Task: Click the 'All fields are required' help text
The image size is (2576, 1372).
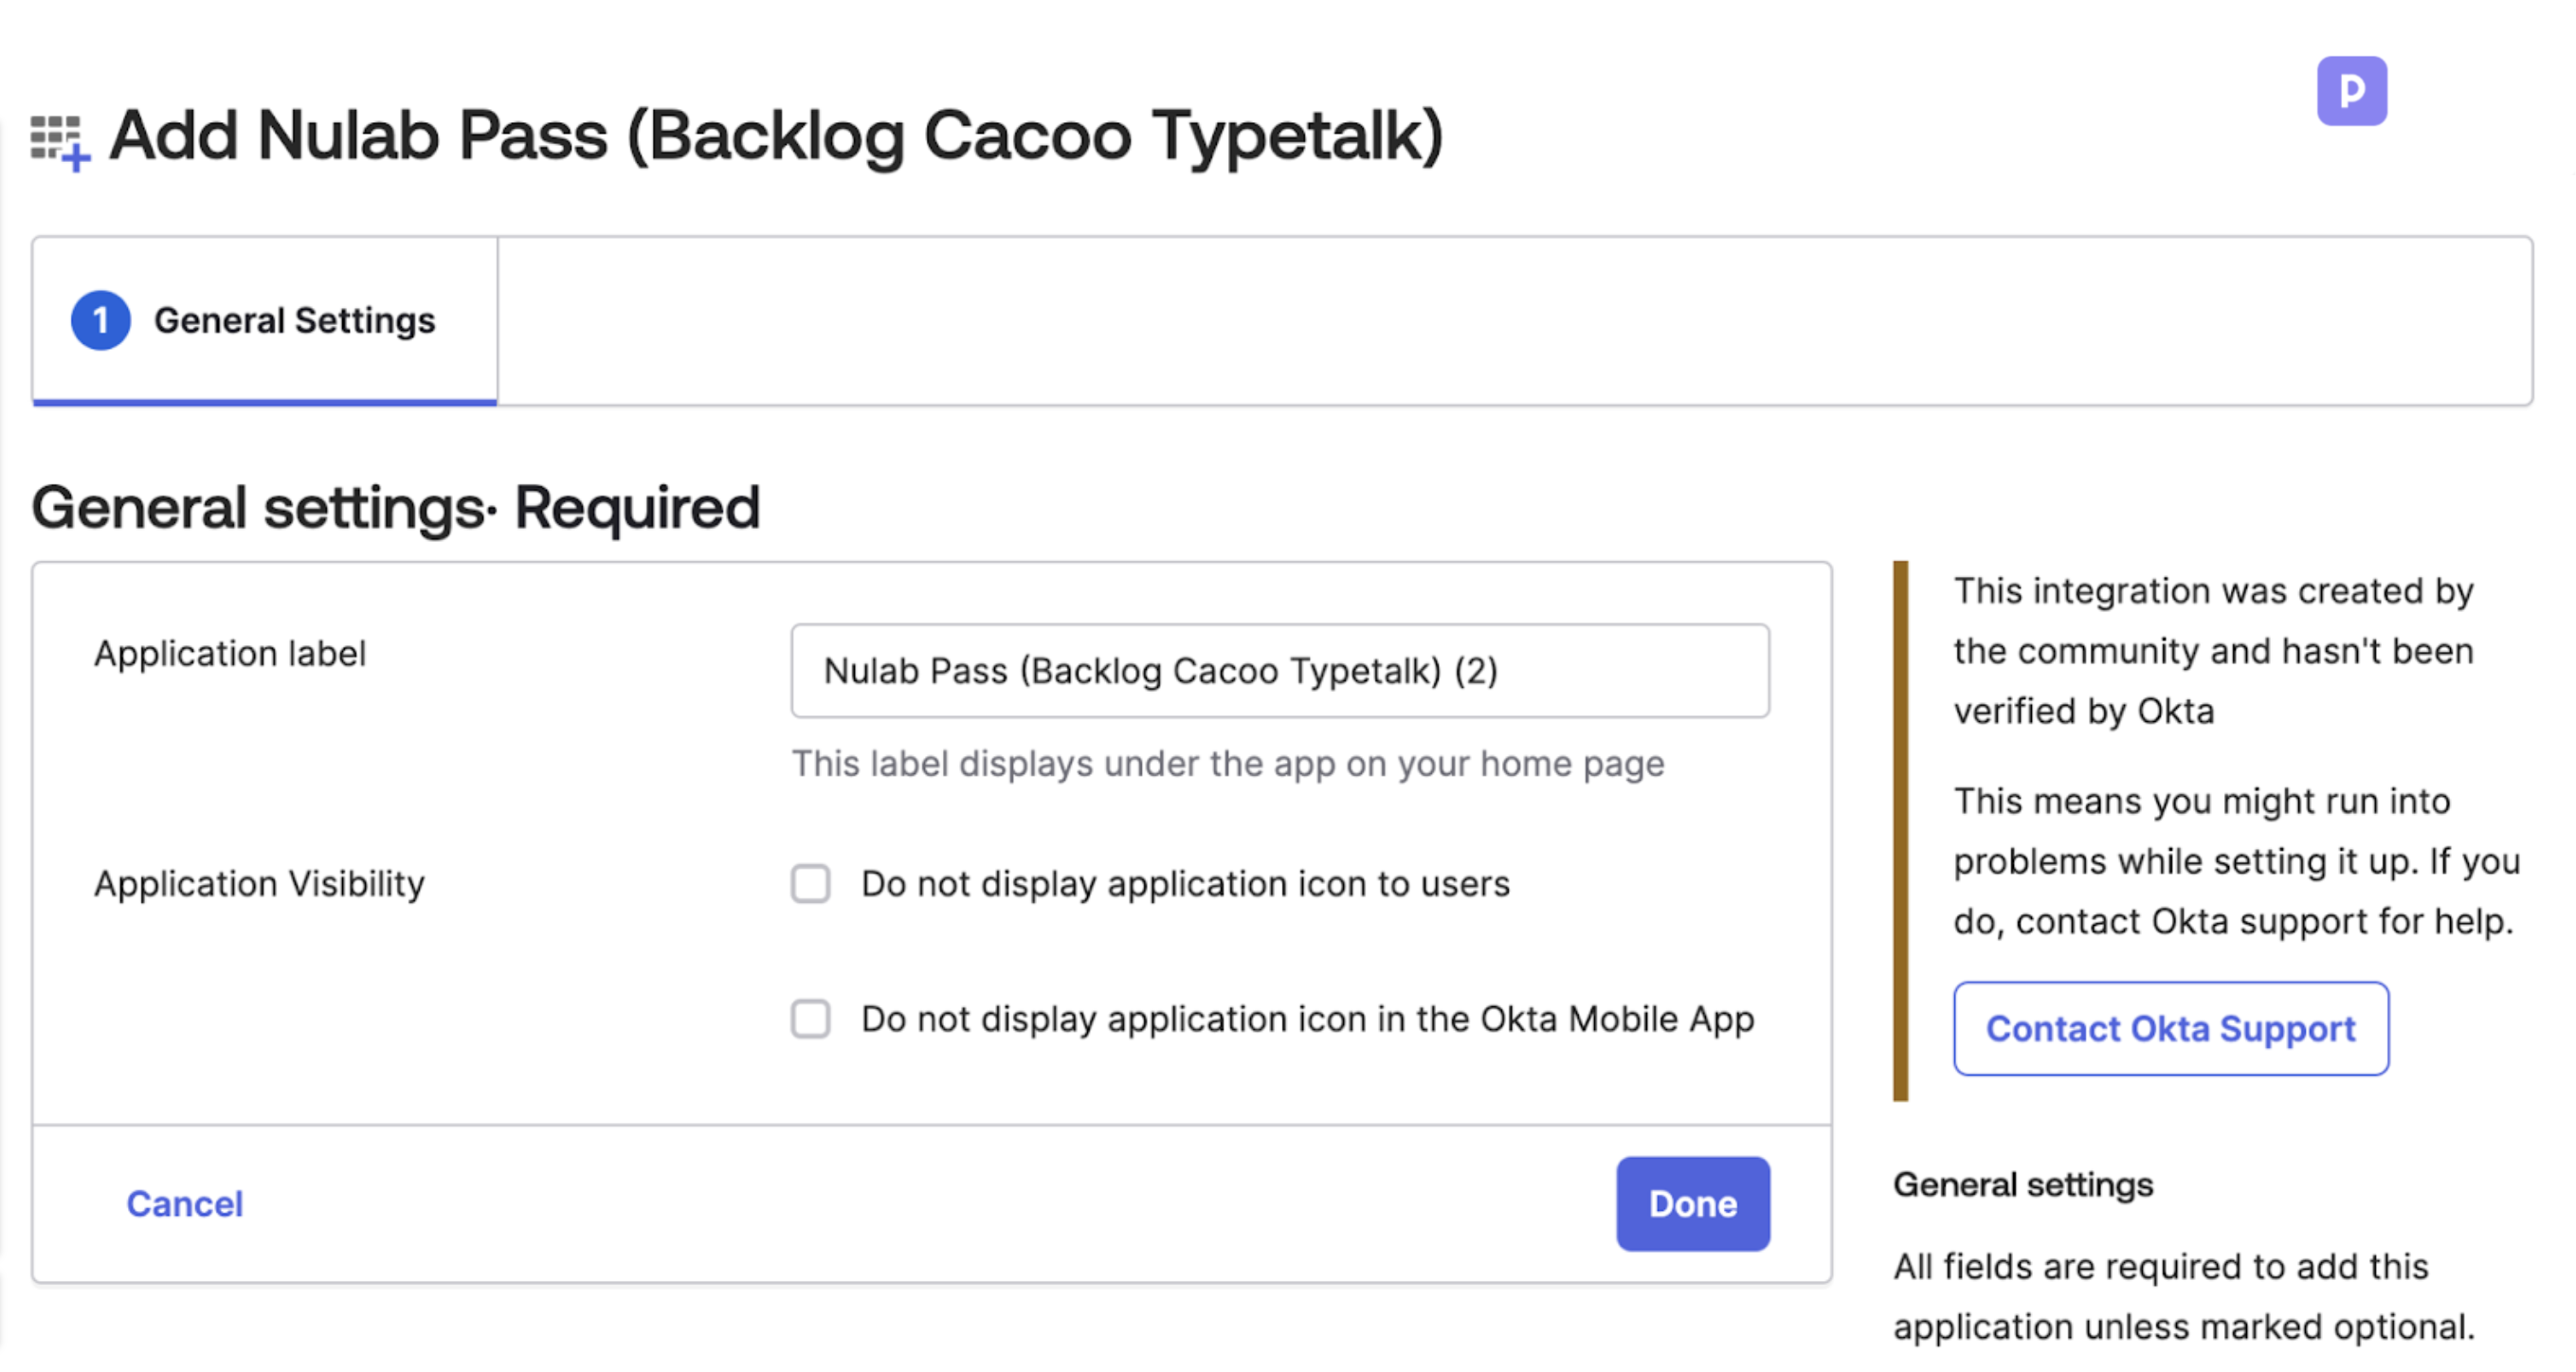Action: click(x=2182, y=1296)
